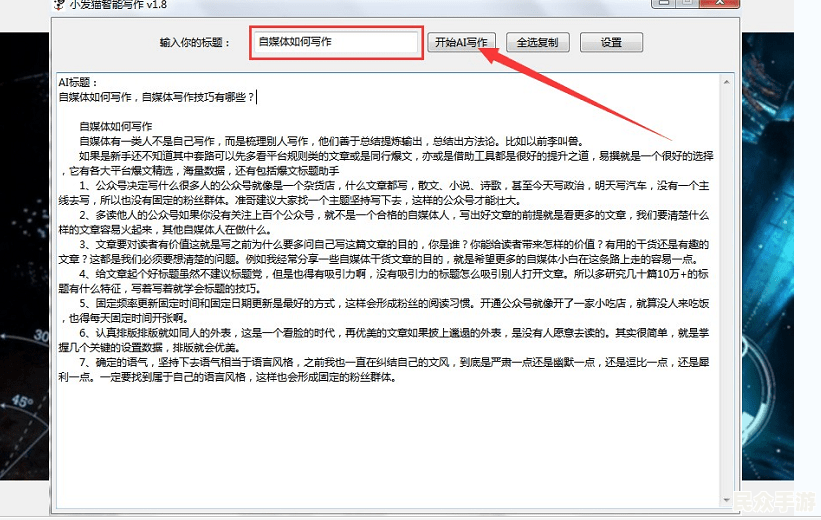The image size is (821, 520).
Task: Click the line starting 5、固定频率更新
Action: click(384, 311)
